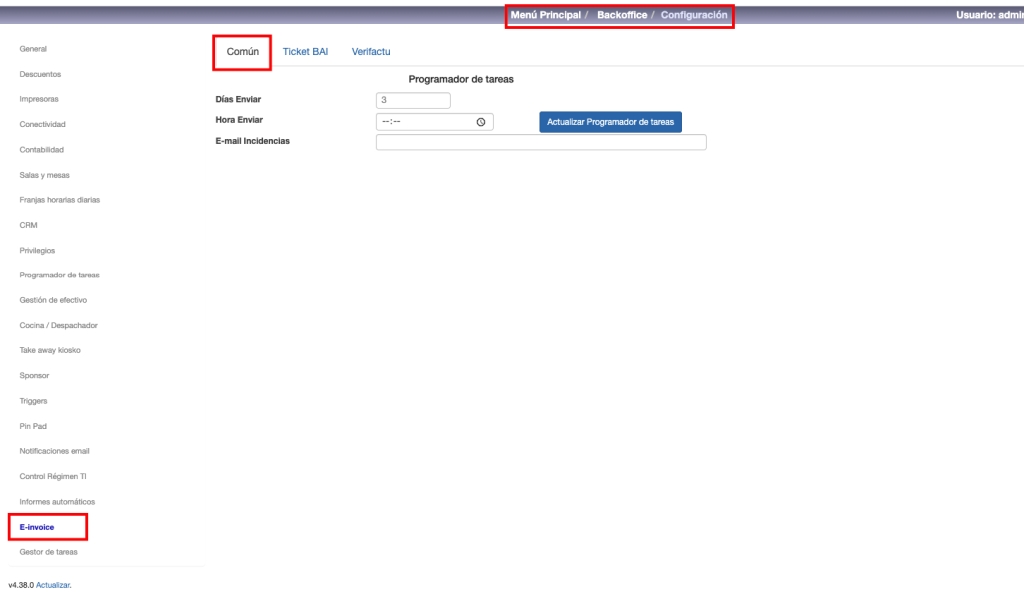Screen dimensions: 1024x599
Task: Select the Común tab
Action: tap(243, 51)
